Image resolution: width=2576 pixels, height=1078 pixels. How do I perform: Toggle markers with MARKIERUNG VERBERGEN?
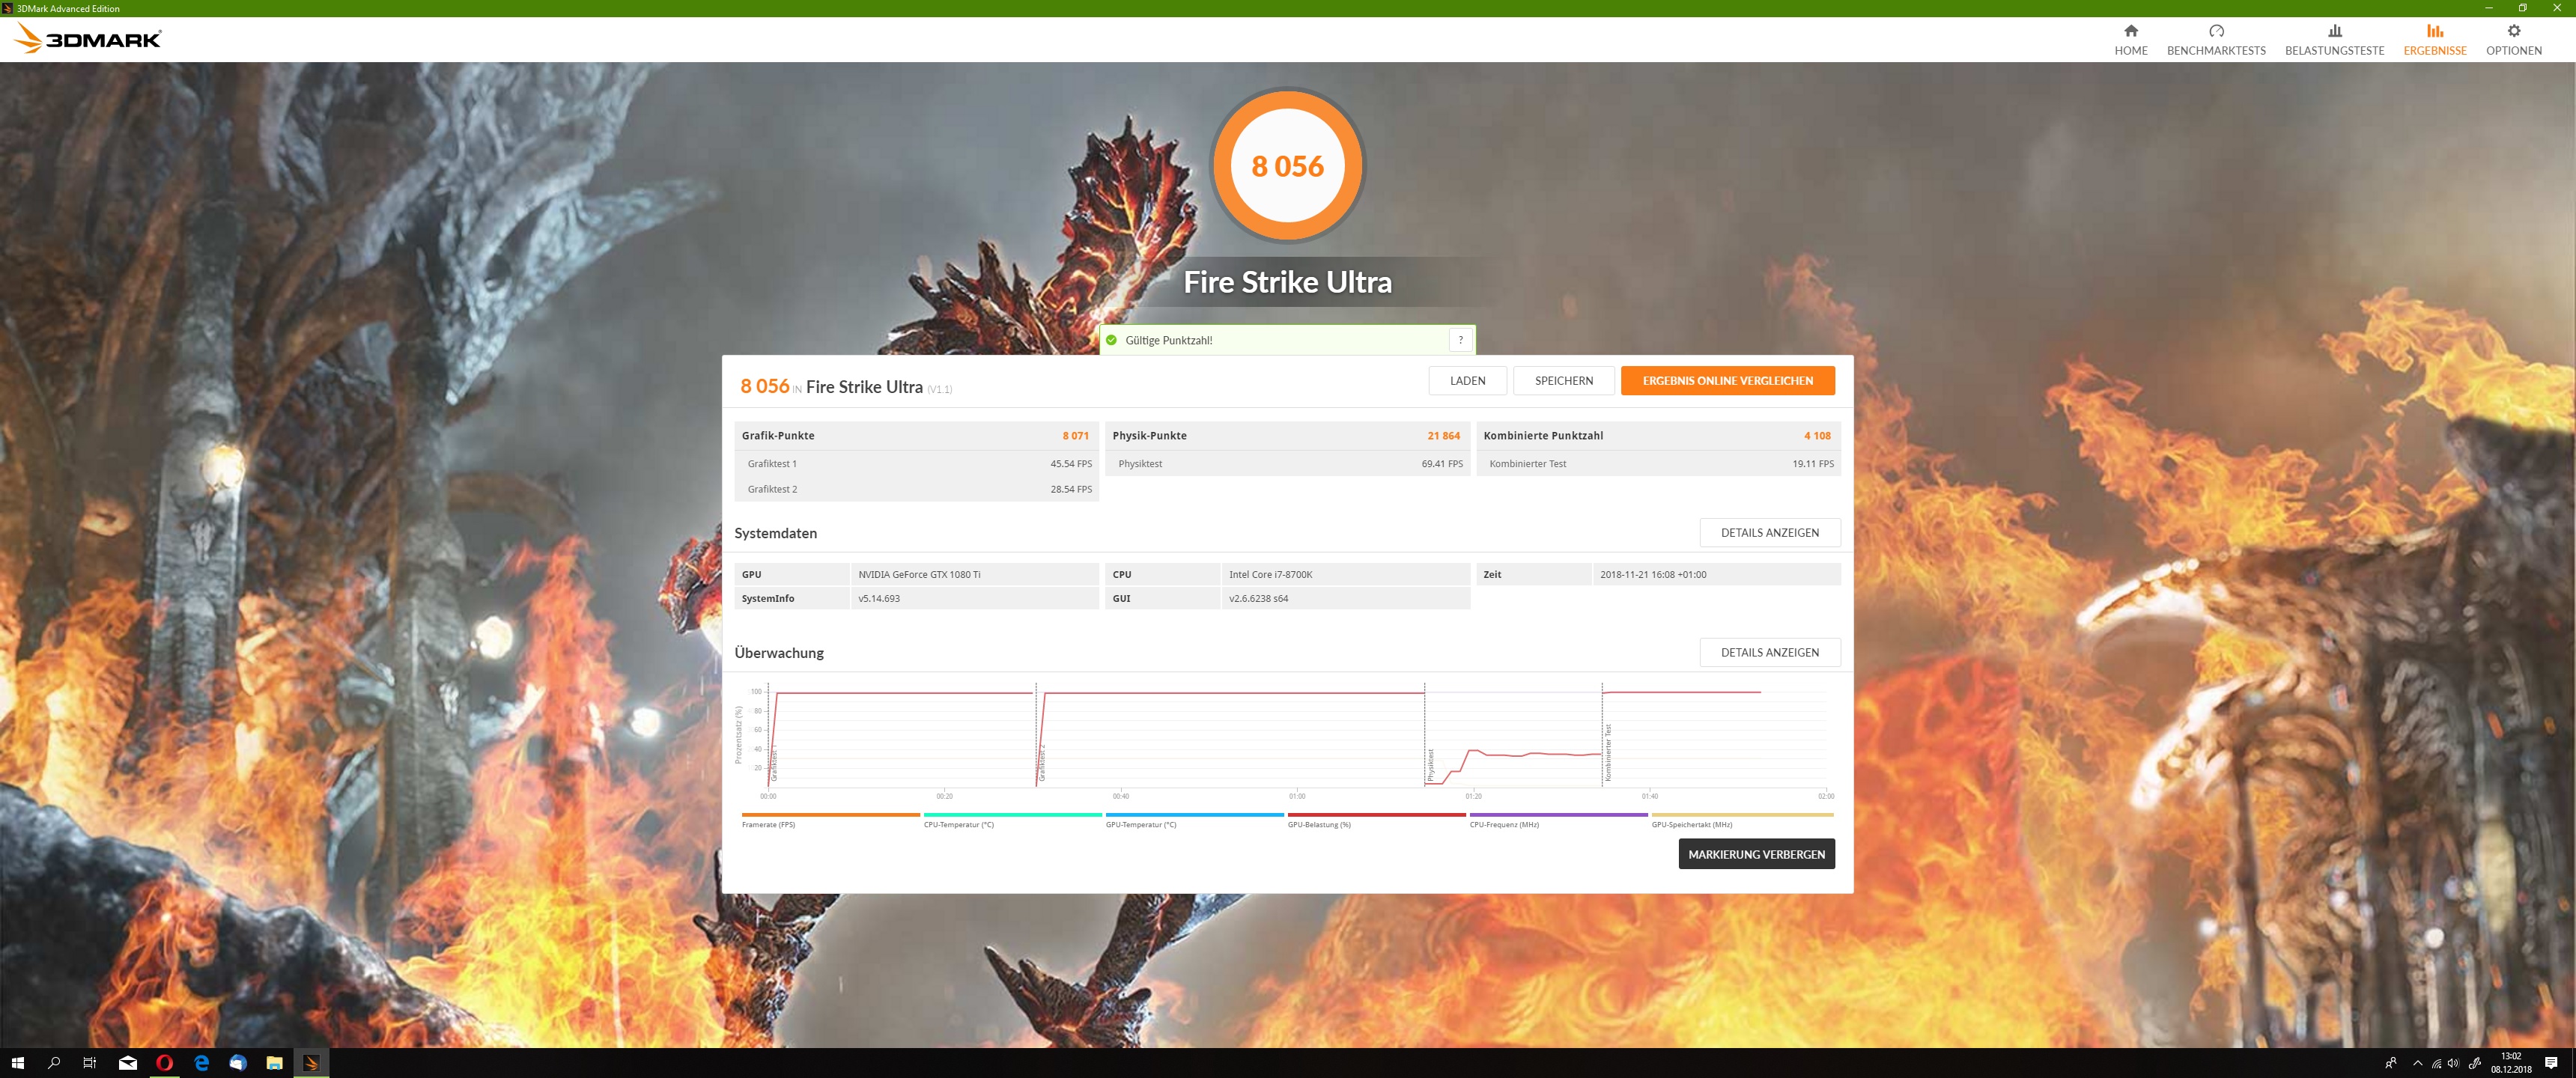[1756, 855]
